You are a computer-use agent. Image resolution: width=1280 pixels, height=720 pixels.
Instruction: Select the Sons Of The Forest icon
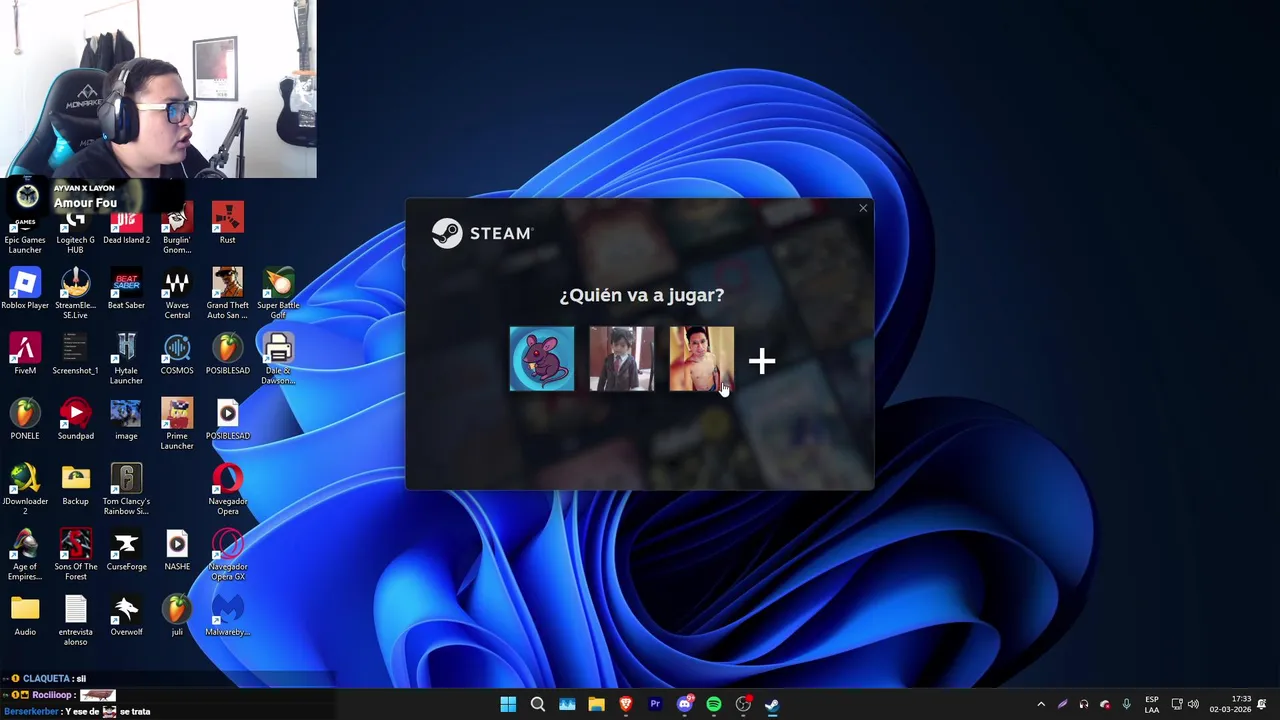tap(75, 555)
